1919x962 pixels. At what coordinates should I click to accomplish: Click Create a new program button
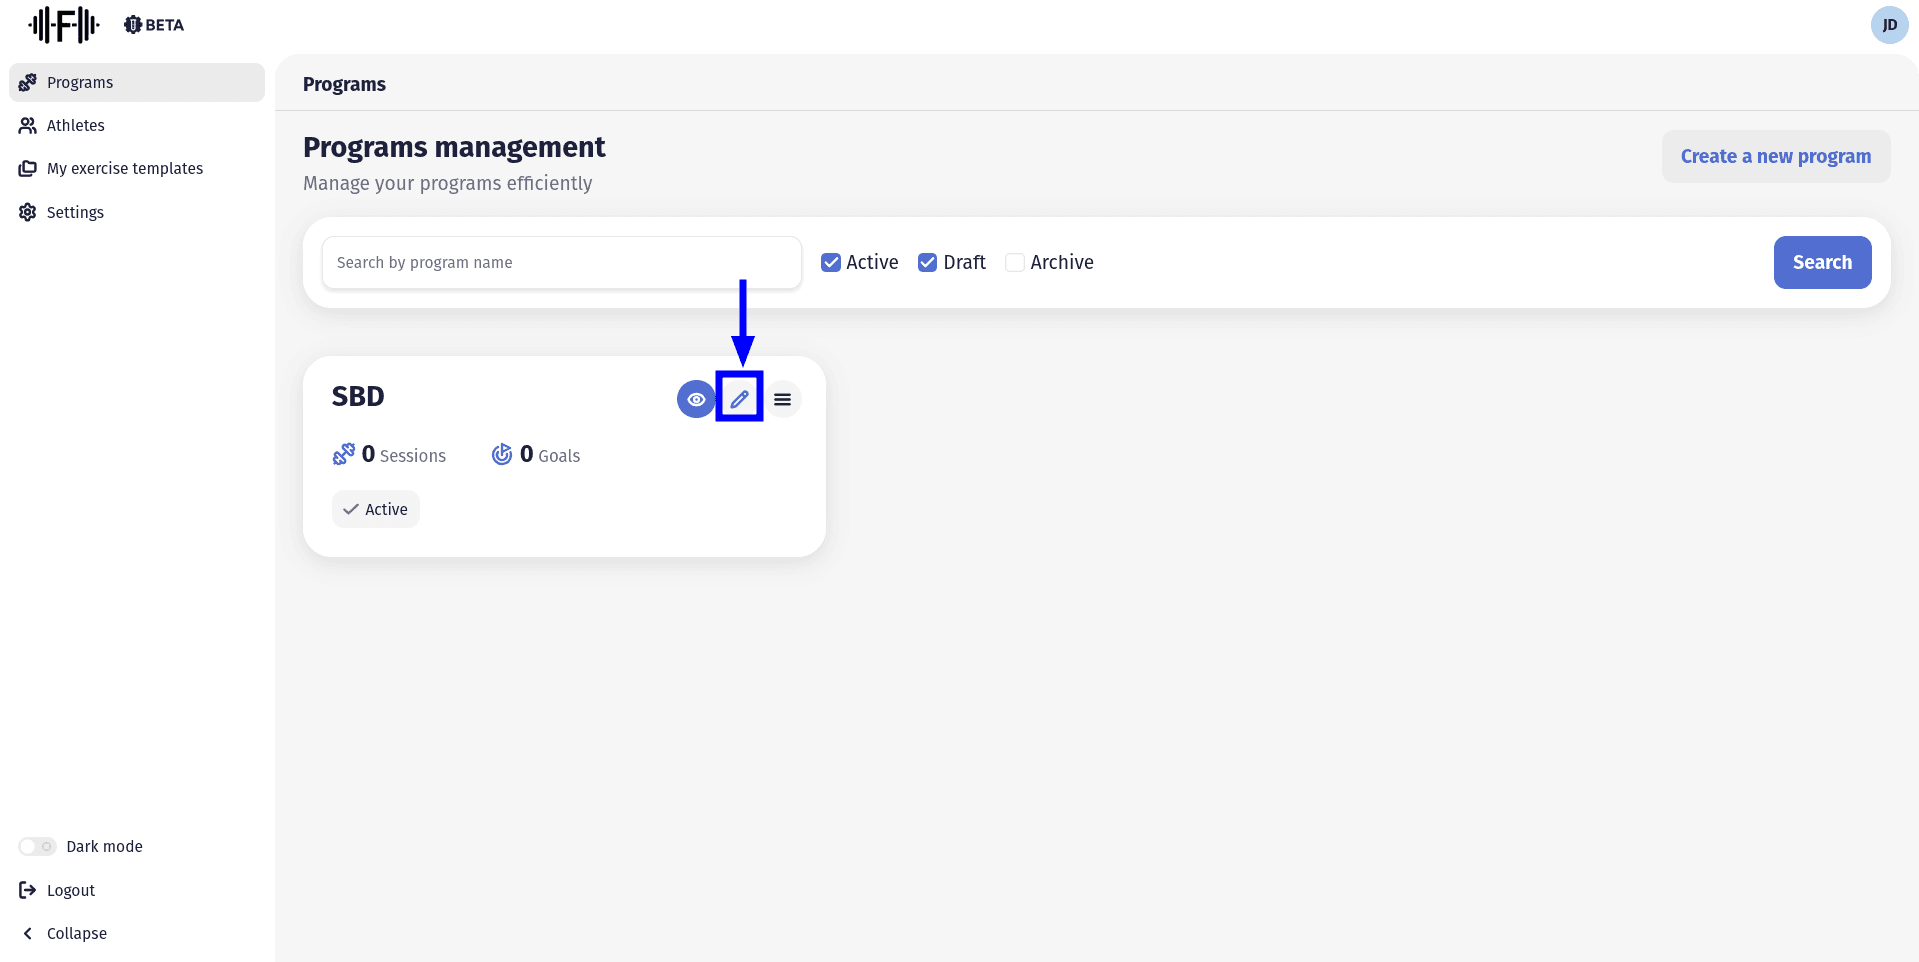click(x=1775, y=157)
